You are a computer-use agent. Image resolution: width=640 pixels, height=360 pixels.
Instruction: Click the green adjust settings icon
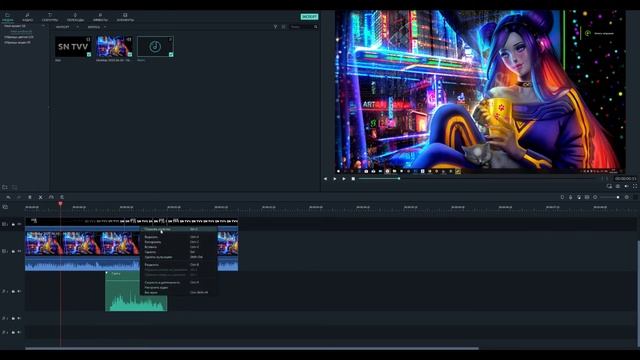pos(62,197)
